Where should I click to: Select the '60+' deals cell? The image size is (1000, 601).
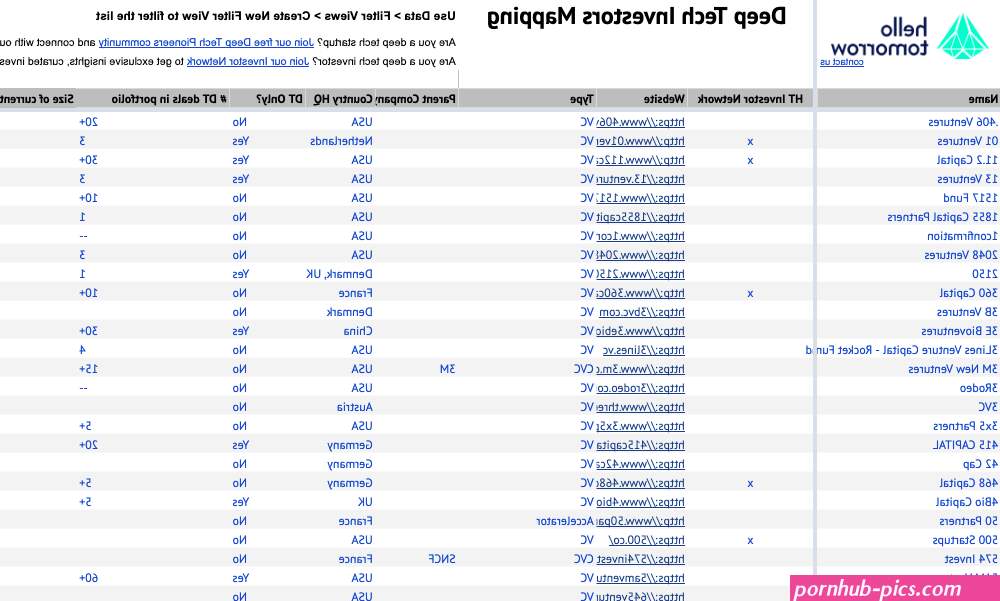89,579
